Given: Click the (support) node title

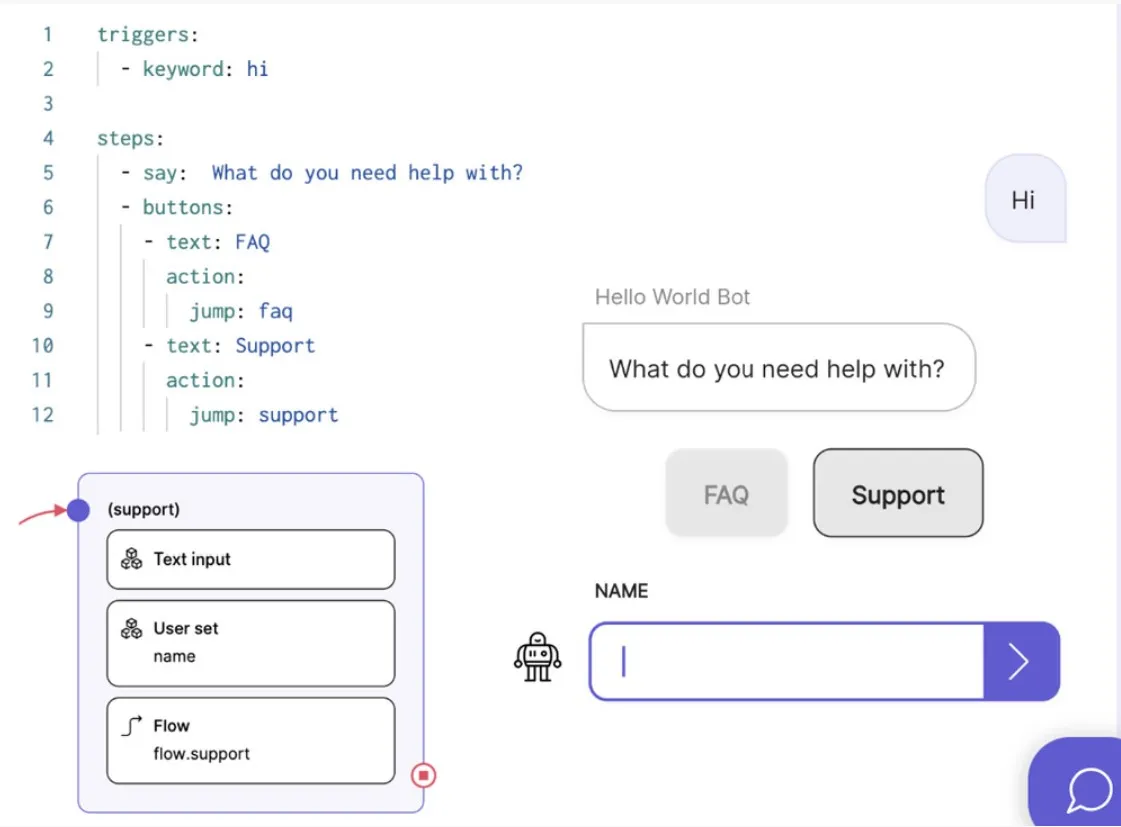Looking at the screenshot, I should pos(144,509).
